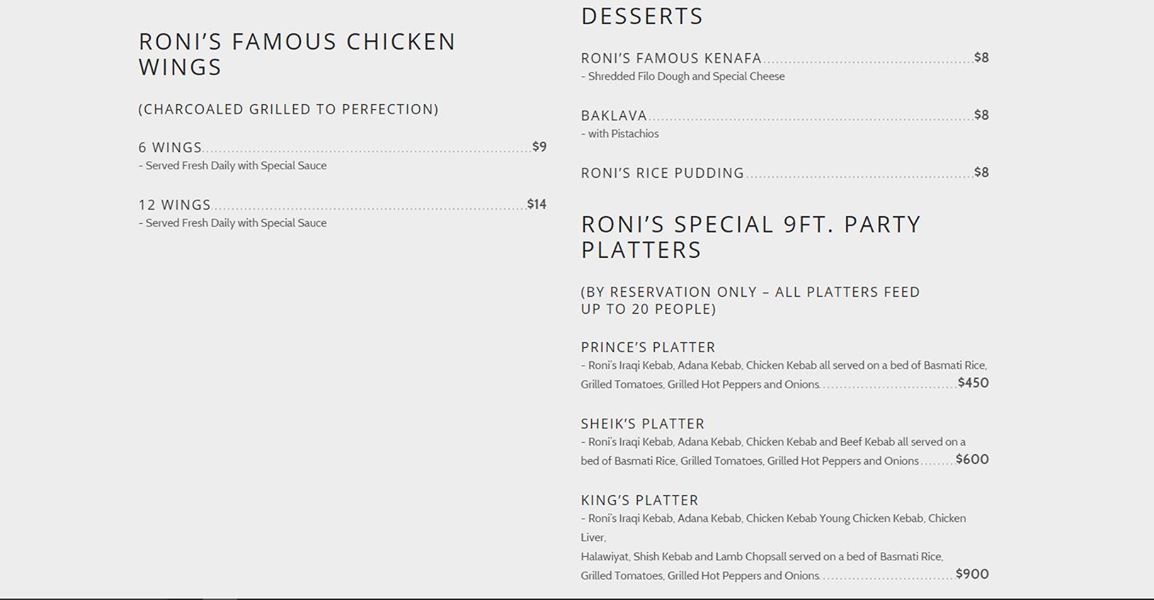Select the King's Platter title

pos(639,500)
